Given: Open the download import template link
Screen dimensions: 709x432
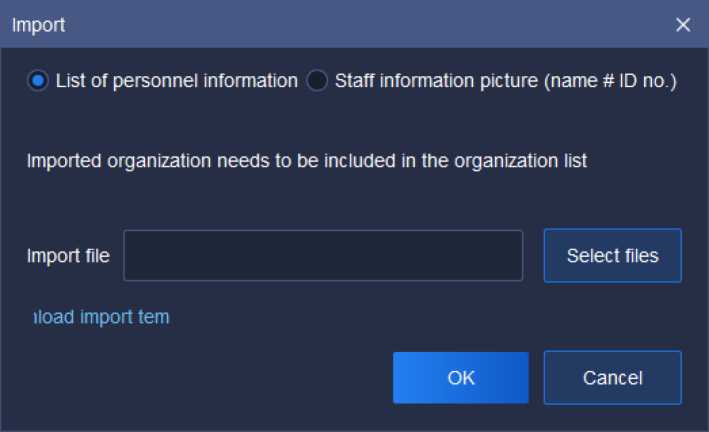Looking at the screenshot, I should [100, 317].
